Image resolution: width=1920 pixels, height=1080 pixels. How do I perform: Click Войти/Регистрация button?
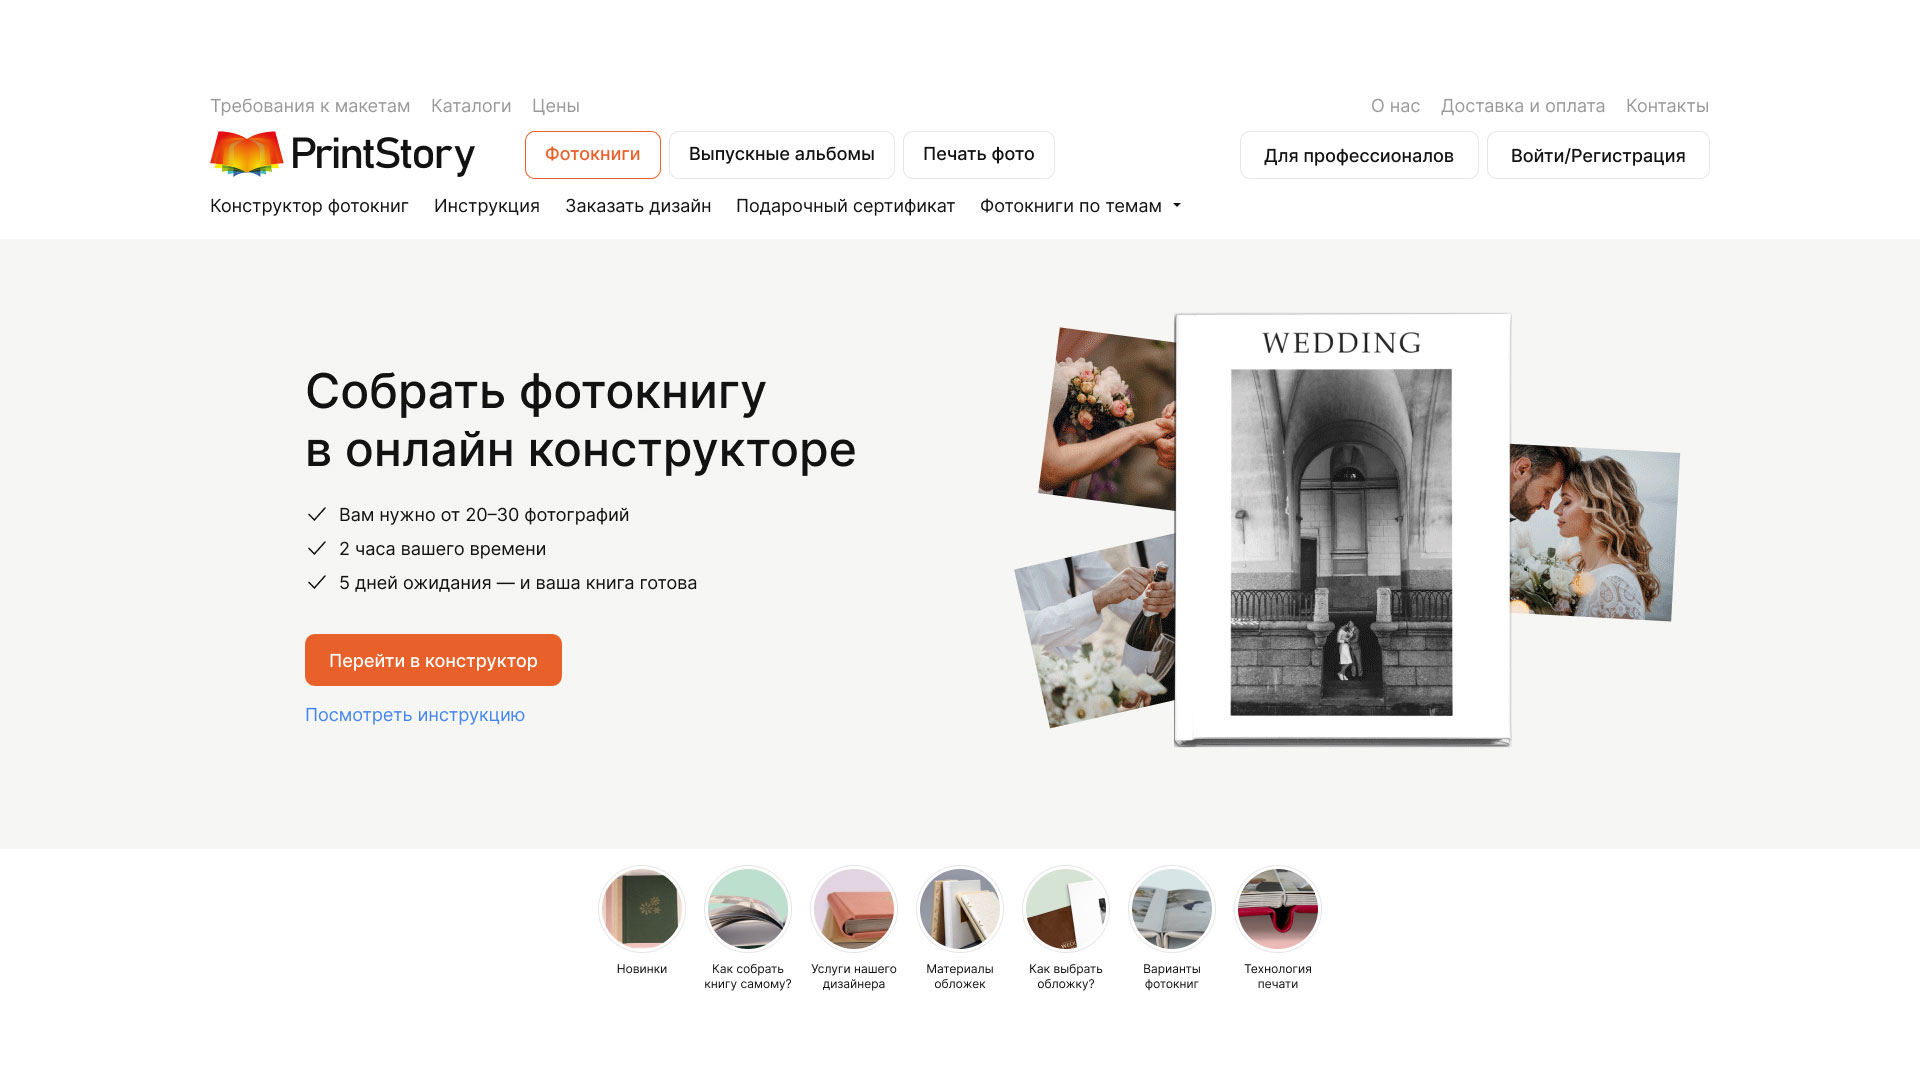pyautogui.click(x=1598, y=155)
